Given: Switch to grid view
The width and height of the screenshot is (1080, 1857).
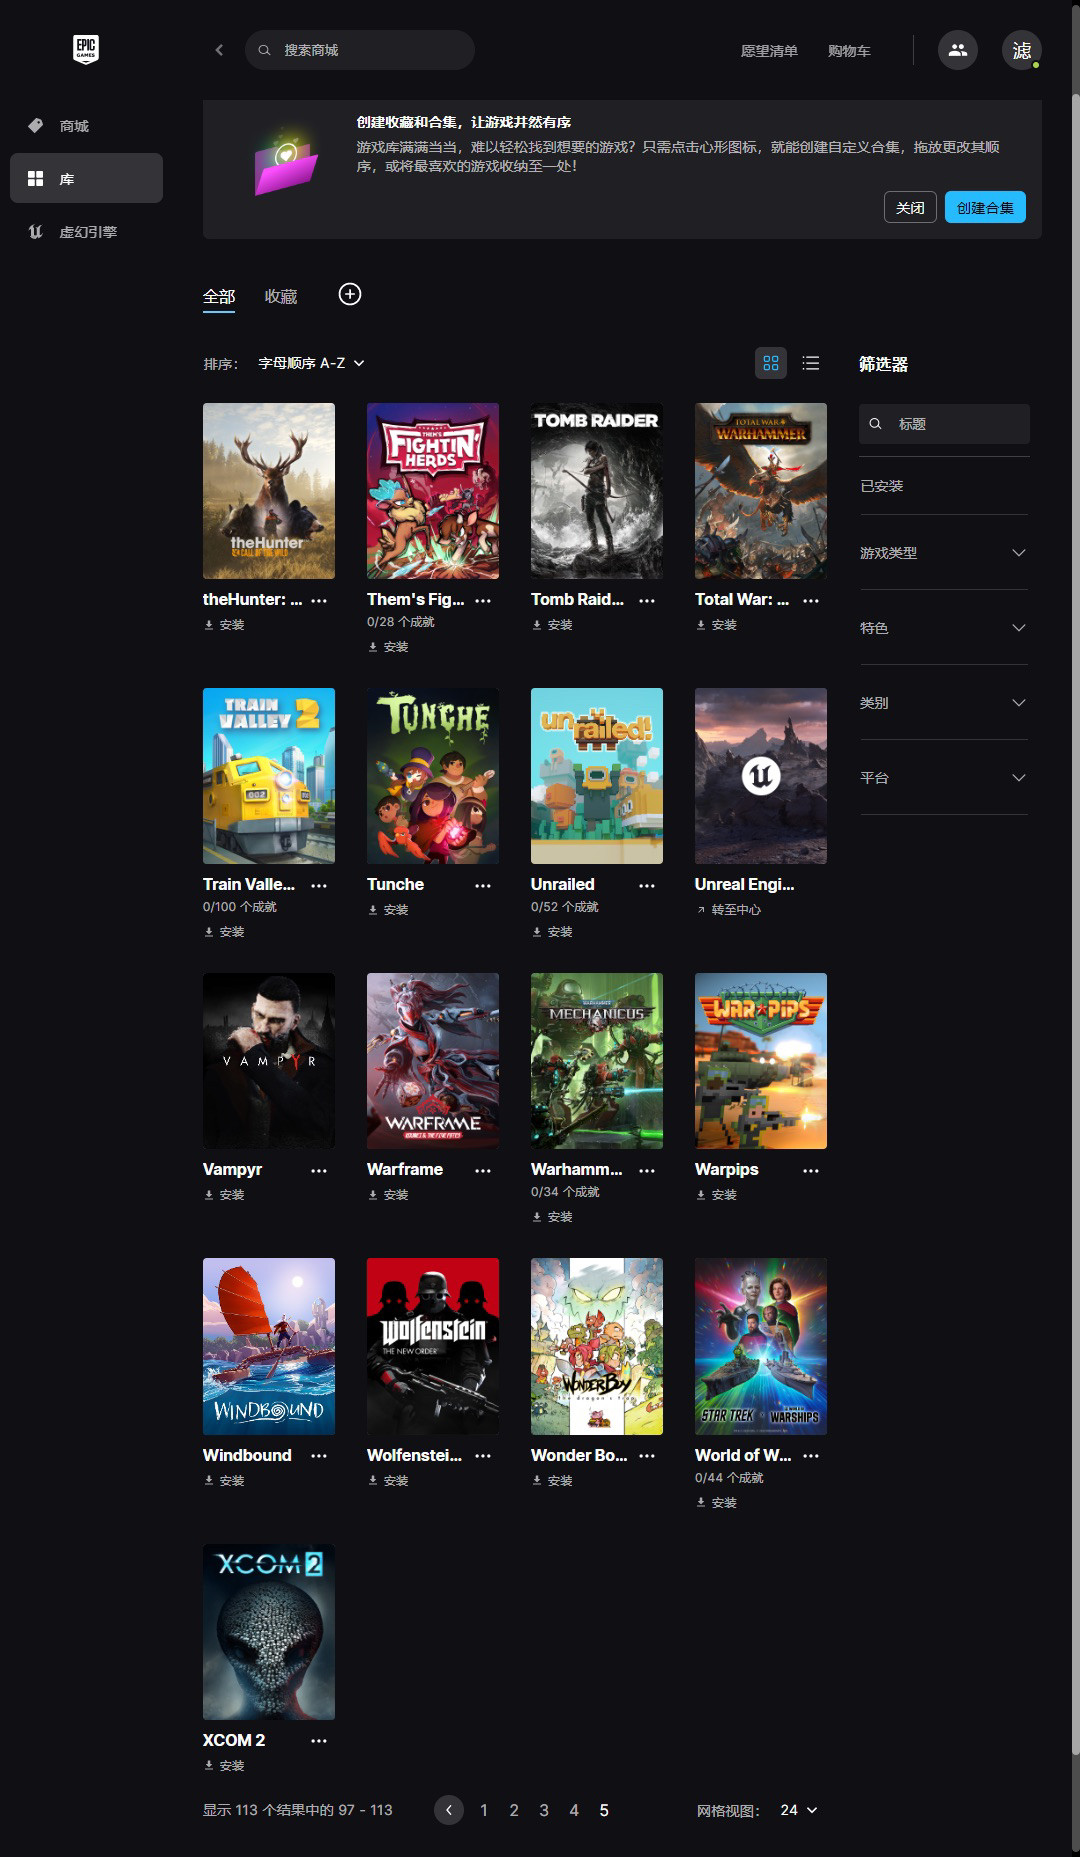Looking at the screenshot, I should pyautogui.click(x=771, y=363).
